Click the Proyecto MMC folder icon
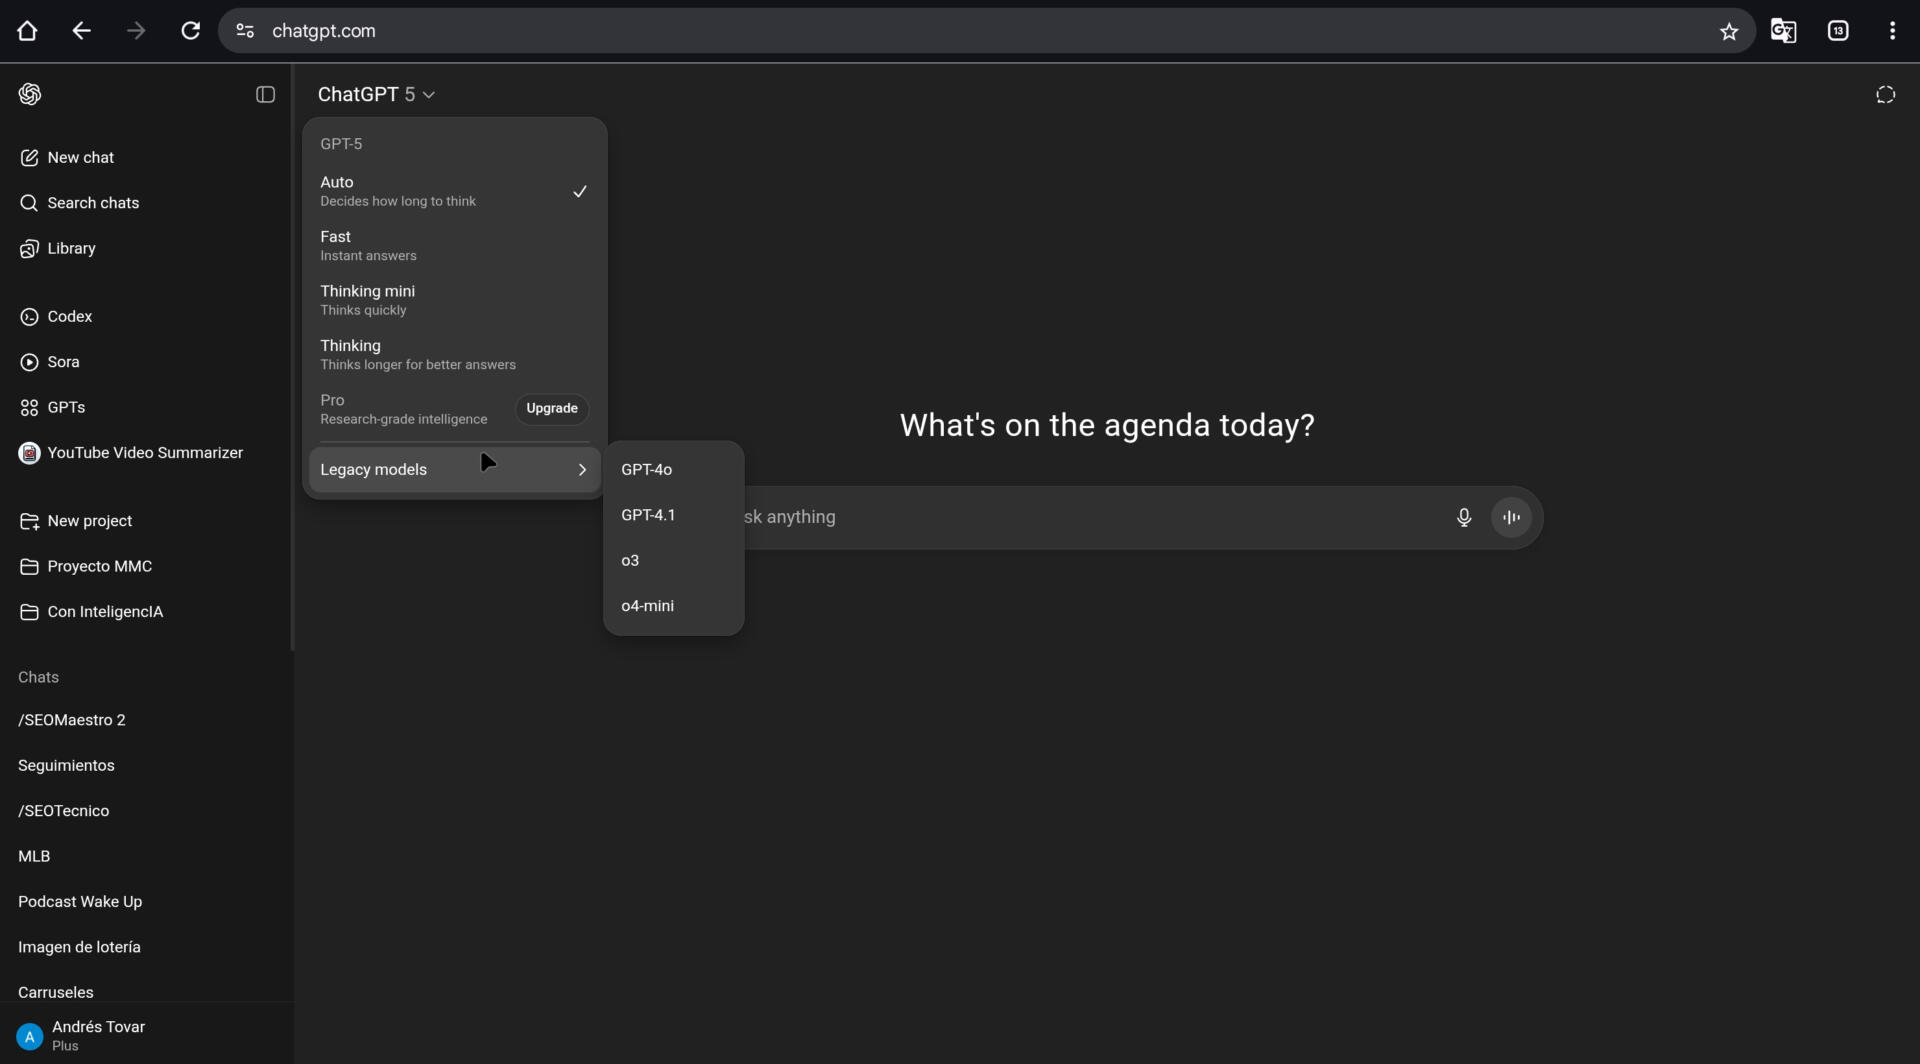 (x=29, y=567)
